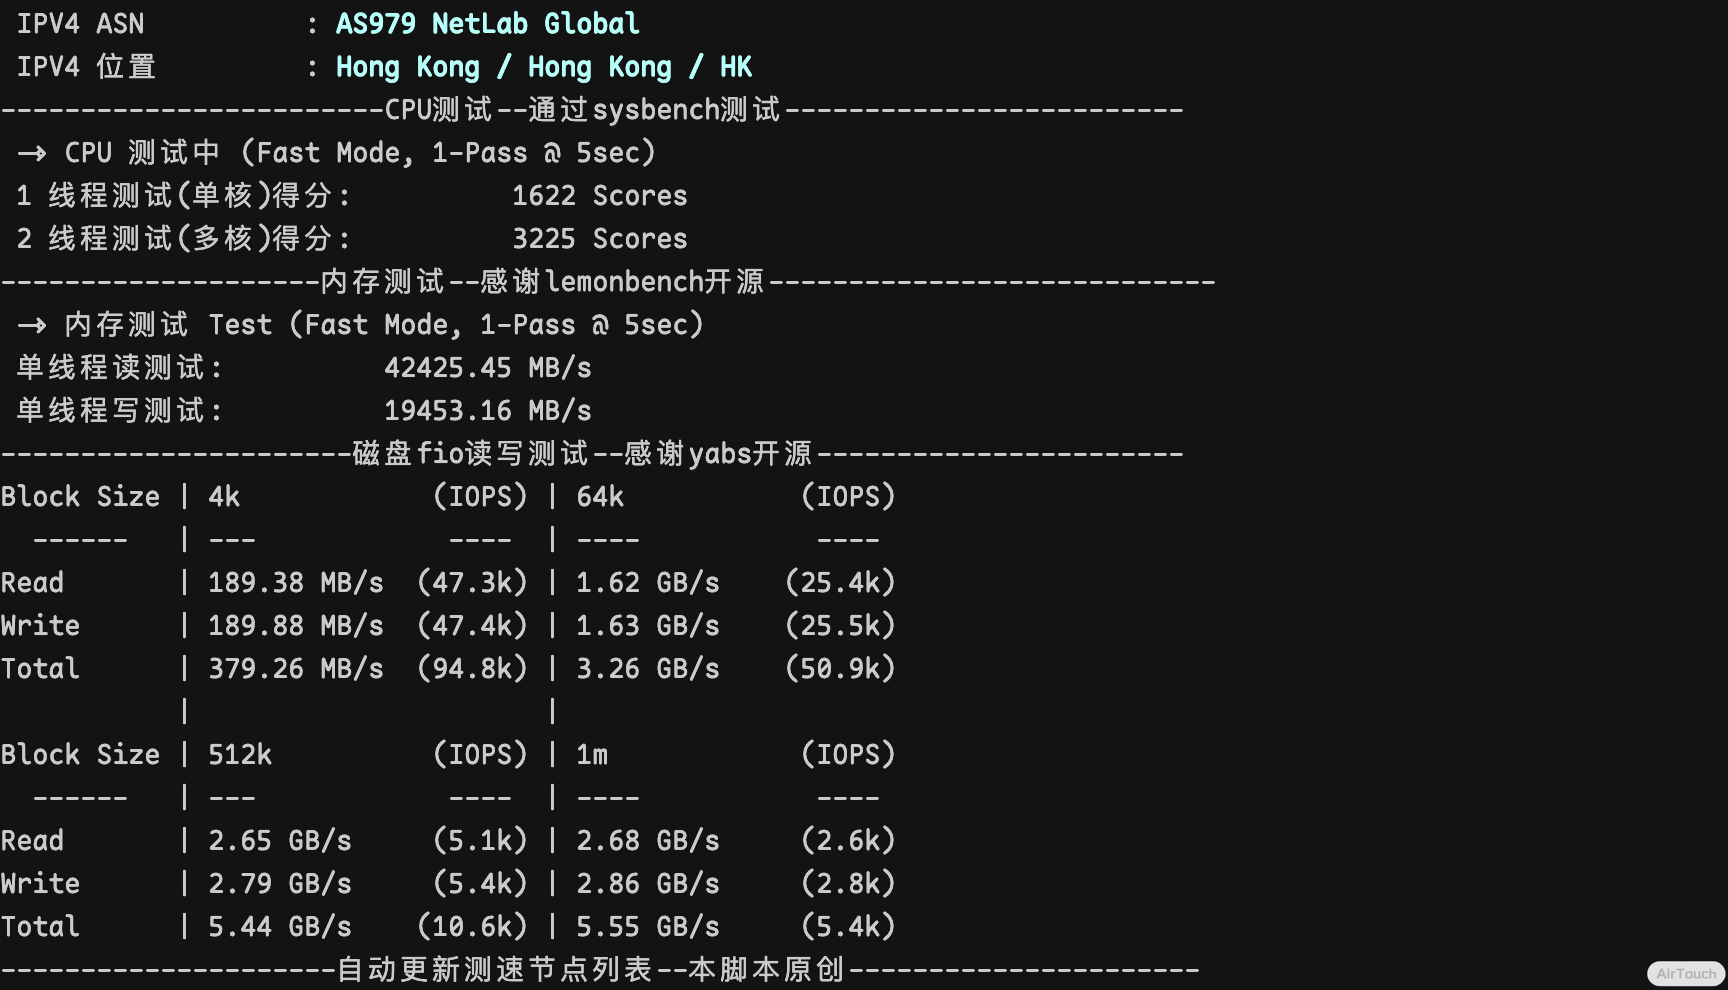
Task: Click the 4k total speed 379.26 MB/s
Action: (295, 669)
